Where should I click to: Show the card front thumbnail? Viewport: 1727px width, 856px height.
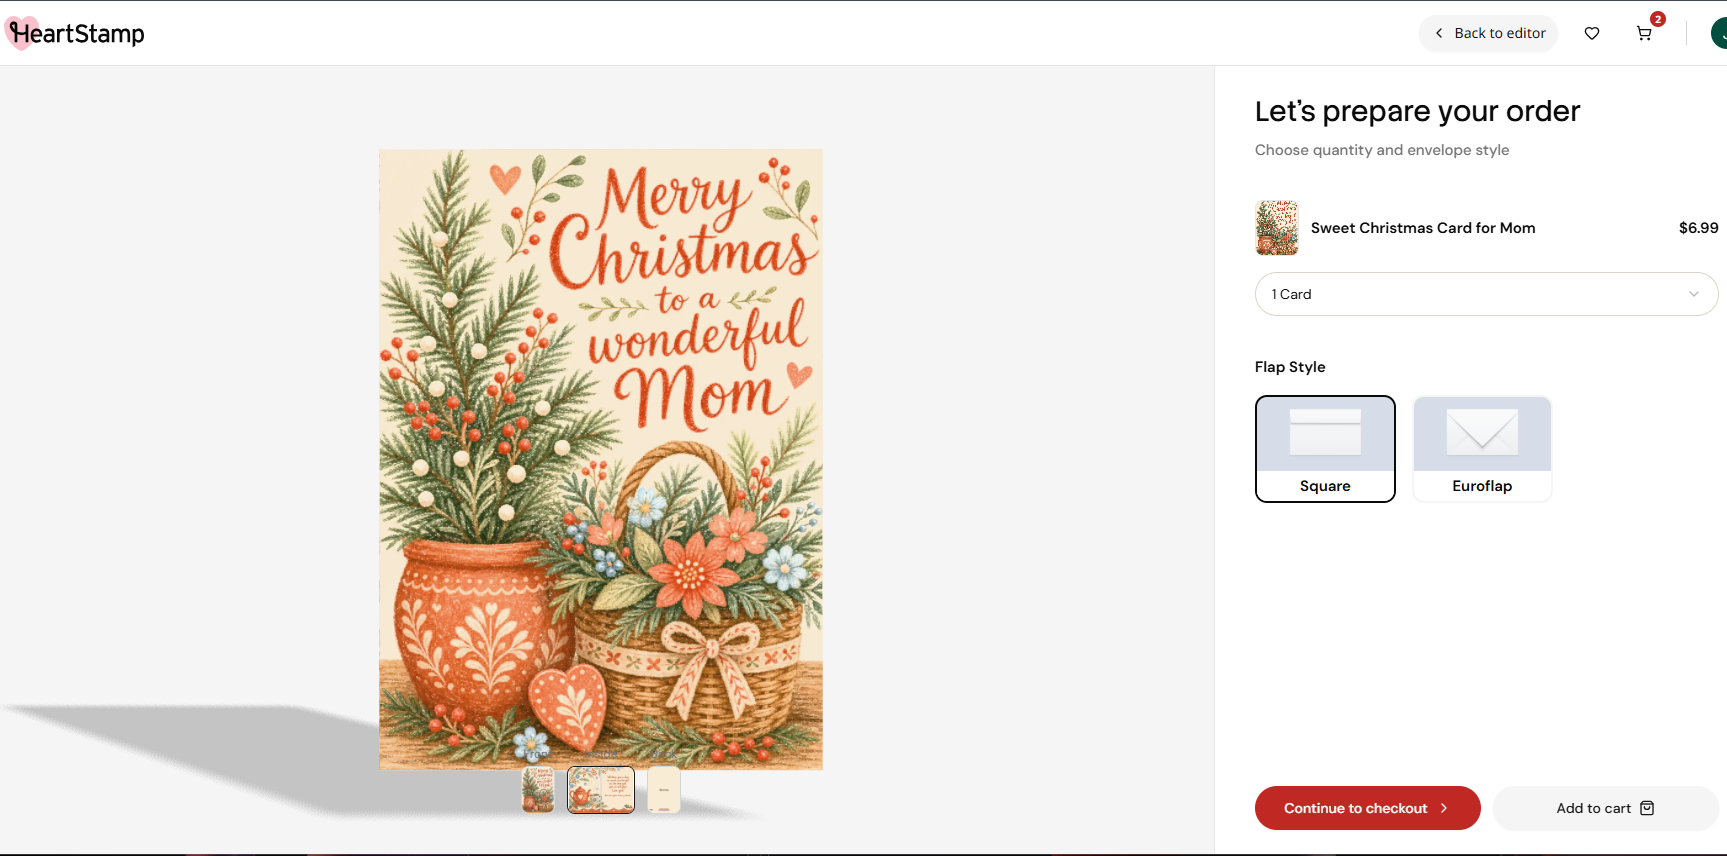pos(538,790)
